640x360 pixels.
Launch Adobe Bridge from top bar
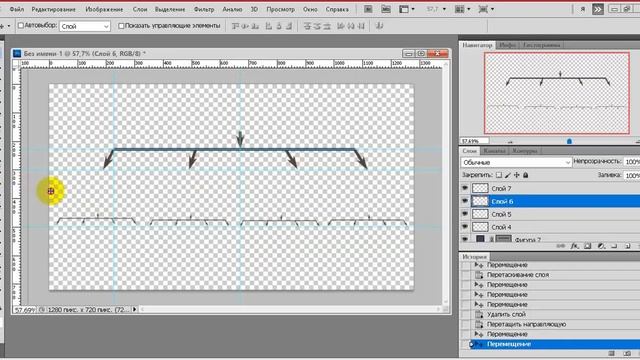(x=368, y=9)
